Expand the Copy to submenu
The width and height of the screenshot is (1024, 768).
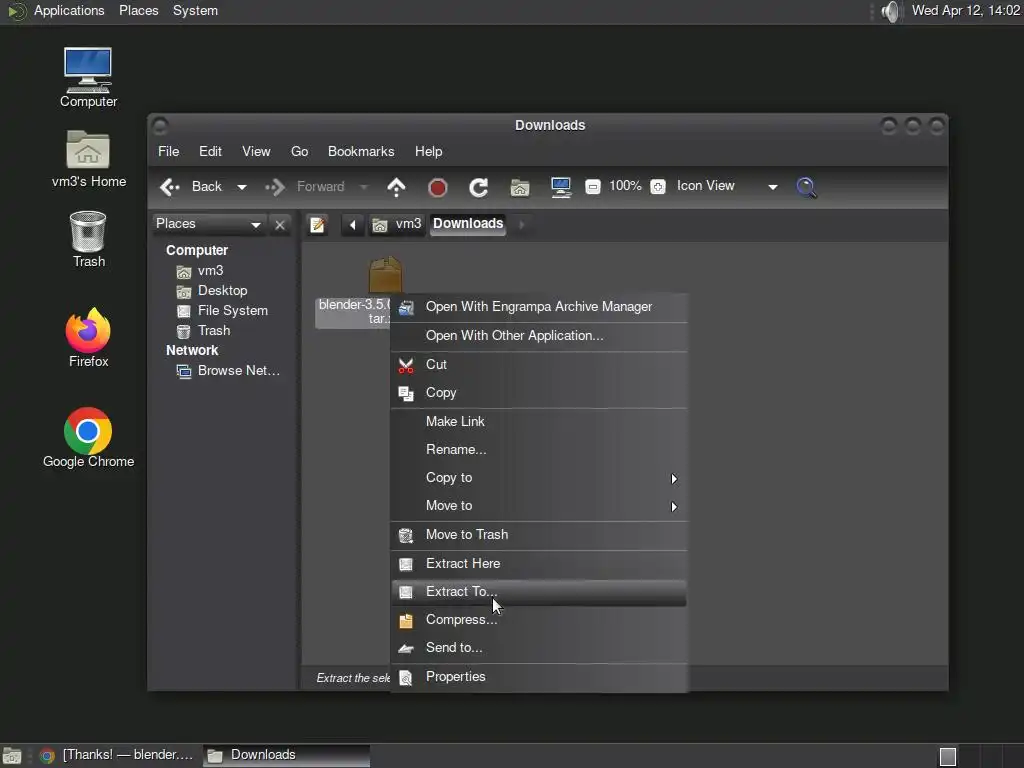(539, 478)
